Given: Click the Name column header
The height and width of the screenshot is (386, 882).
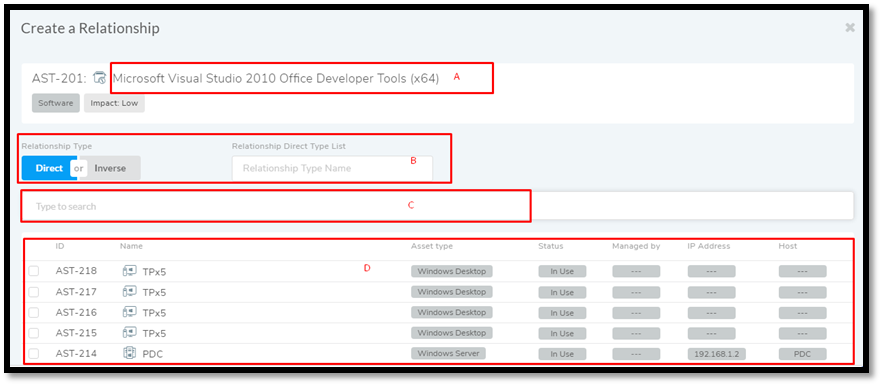Looking at the screenshot, I should 131,246.
